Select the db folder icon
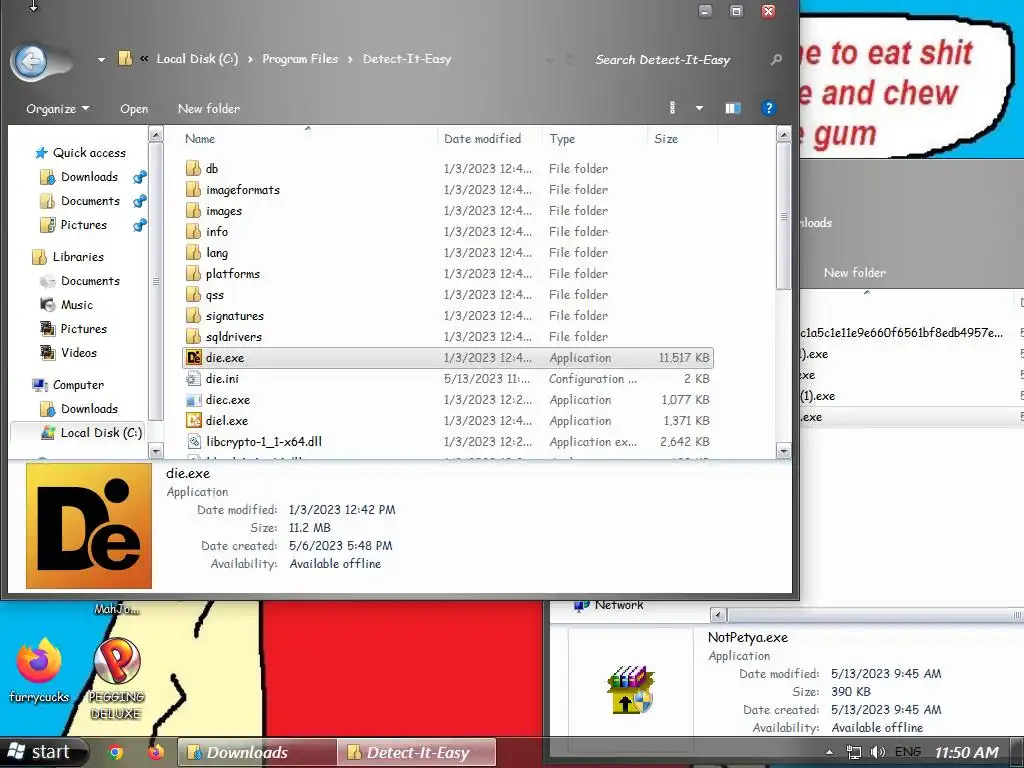The image size is (1024, 768). [x=193, y=168]
